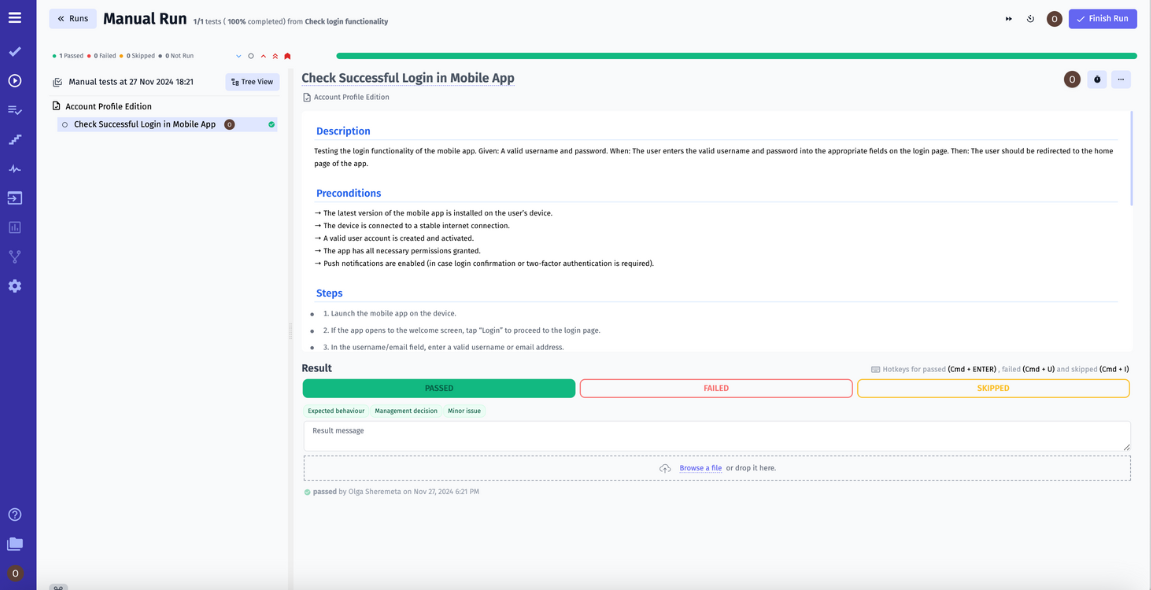This screenshot has height=590, width=1151.
Task: Open the Settings gear icon in sidebar
Action: click(13, 285)
